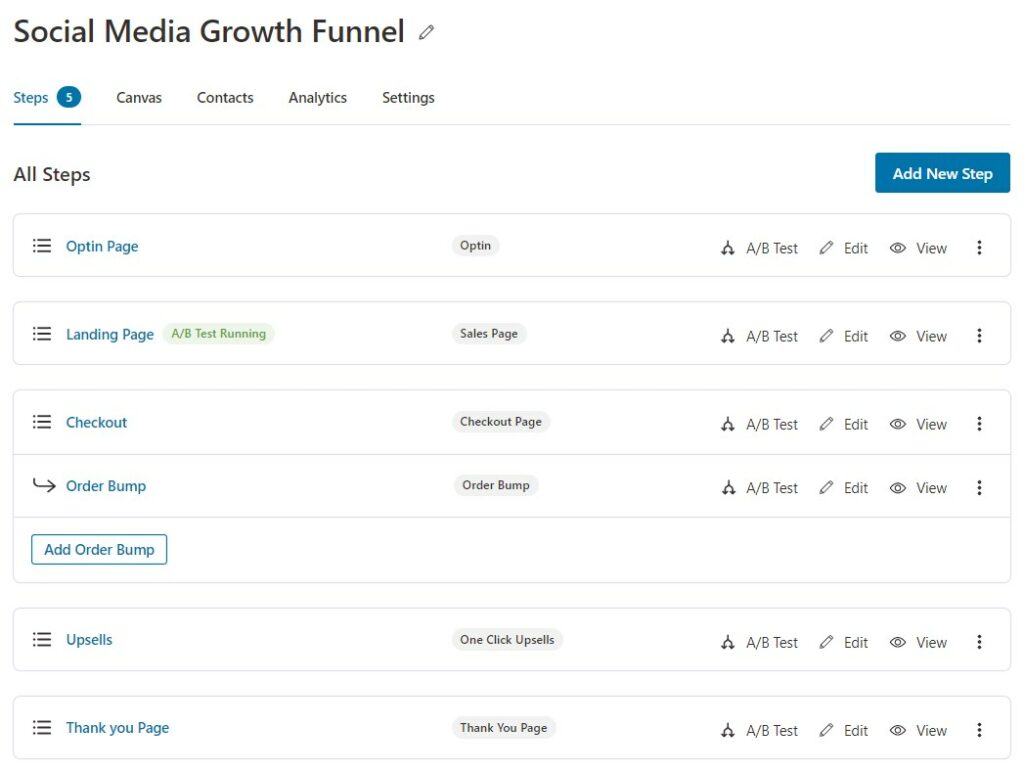Image resolution: width=1024 pixels, height=772 pixels.
Task: Start A/B Test for Landing Page
Action: pos(760,336)
